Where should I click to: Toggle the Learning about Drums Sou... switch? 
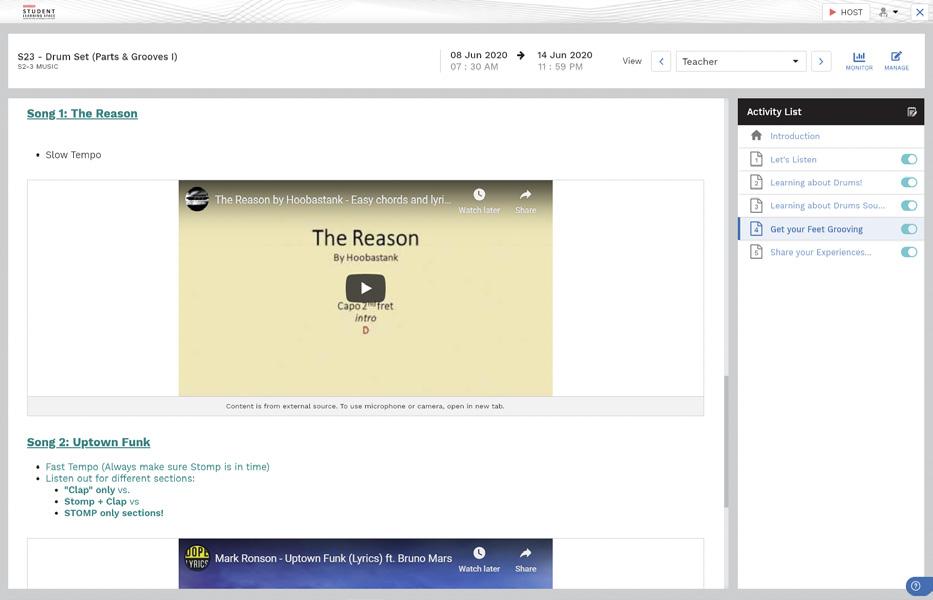pos(909,205)
